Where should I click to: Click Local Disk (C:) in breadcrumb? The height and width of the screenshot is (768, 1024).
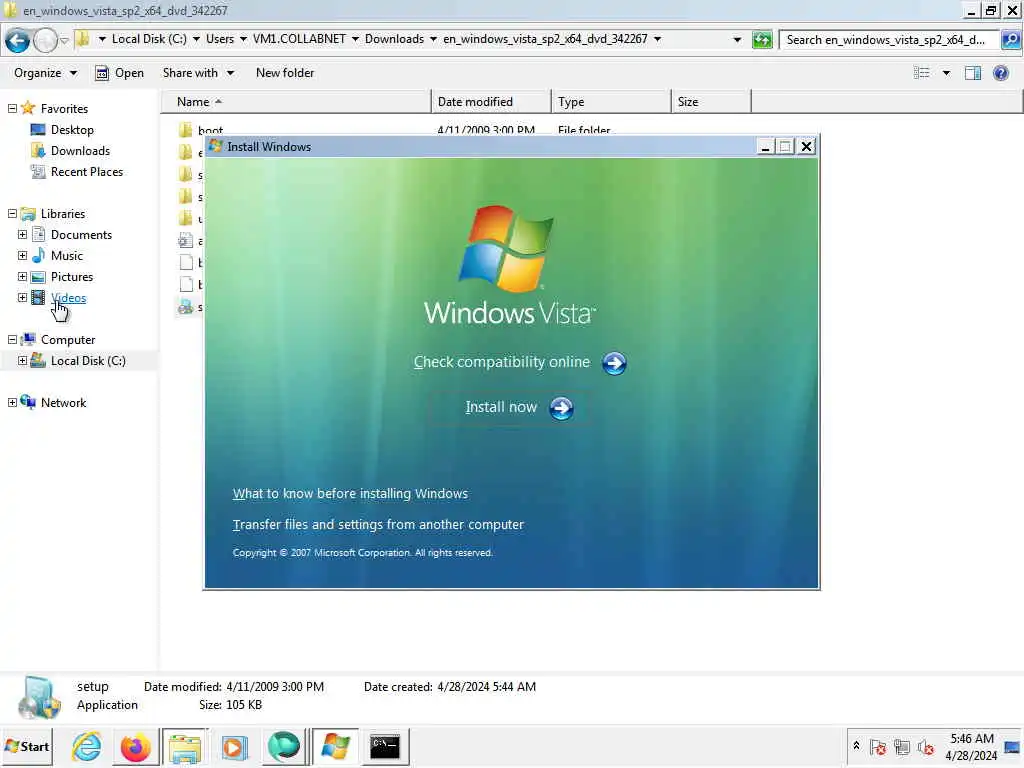(149, 39)
